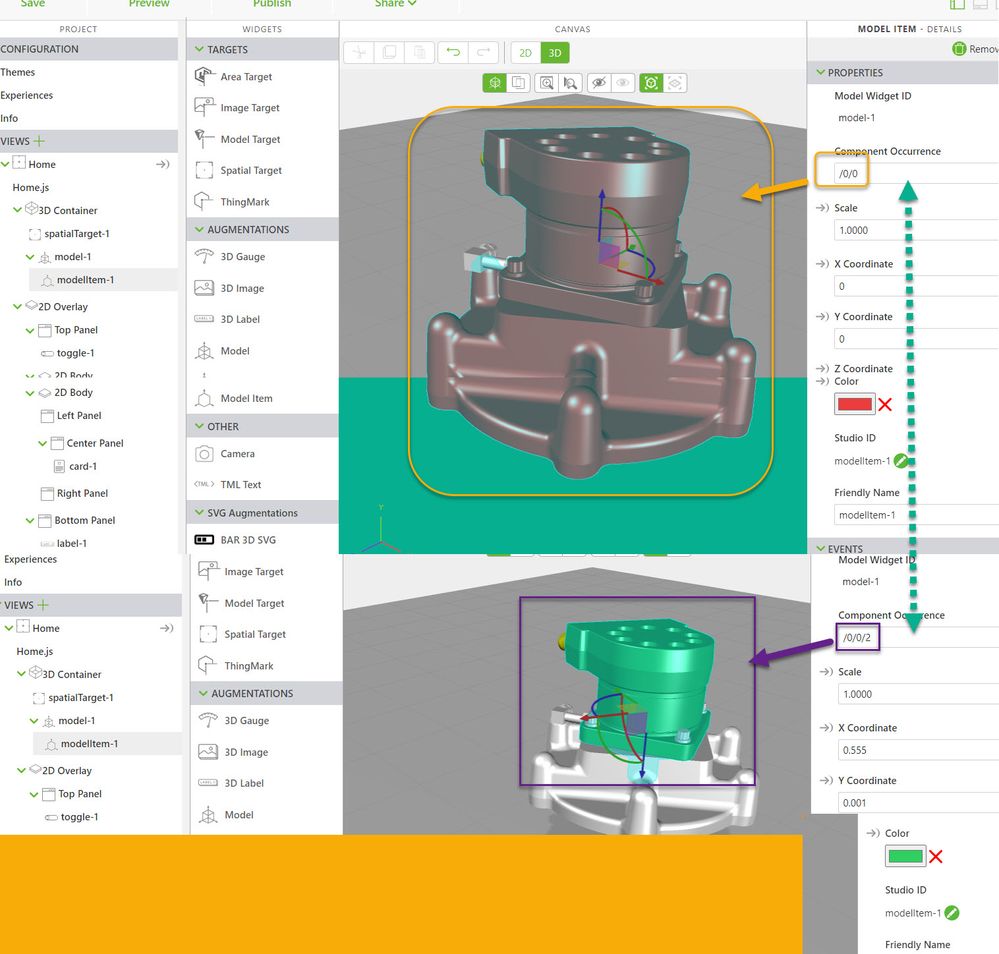The height and width of the screenshot is (954, 999).
Task: Open the Themes configuration item
Action: click(18, 73)
